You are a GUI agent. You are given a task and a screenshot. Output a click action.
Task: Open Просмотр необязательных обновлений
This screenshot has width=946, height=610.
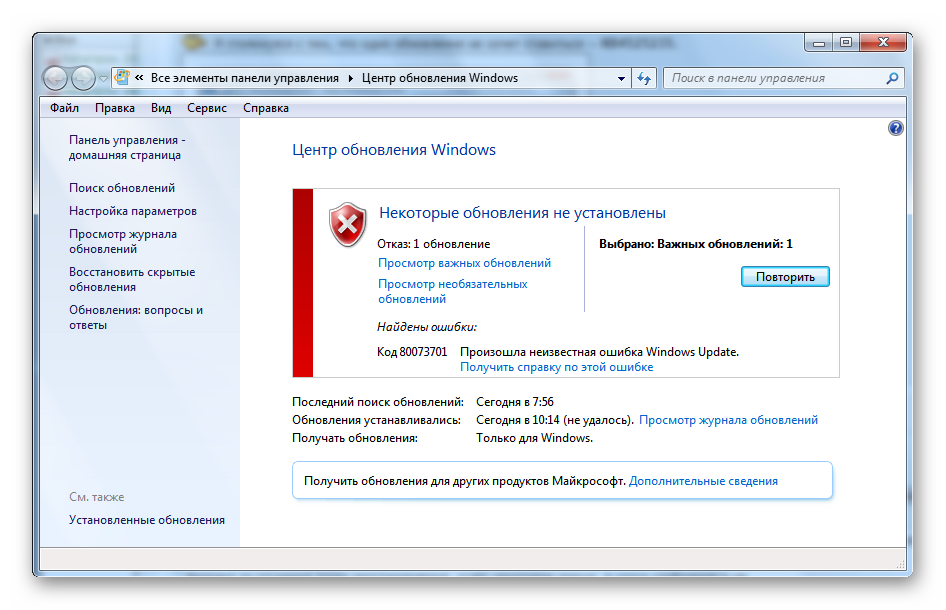tap(452, 291)
